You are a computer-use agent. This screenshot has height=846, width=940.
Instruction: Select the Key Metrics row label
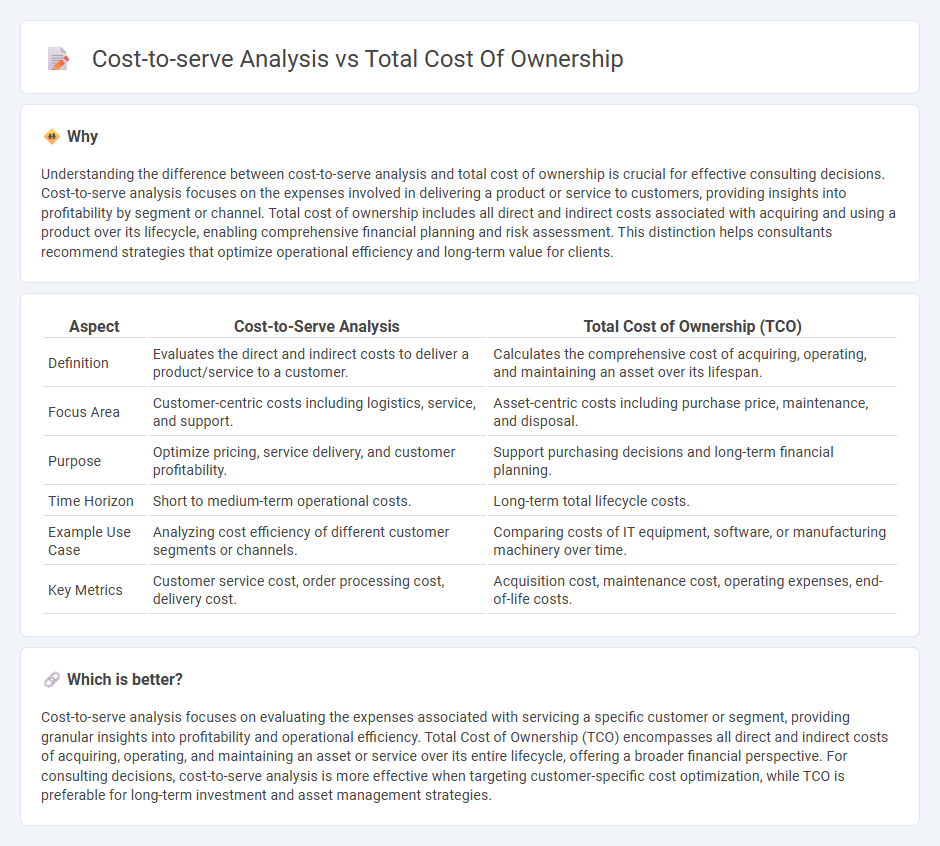pyautogui.click(x=85, y=590)
